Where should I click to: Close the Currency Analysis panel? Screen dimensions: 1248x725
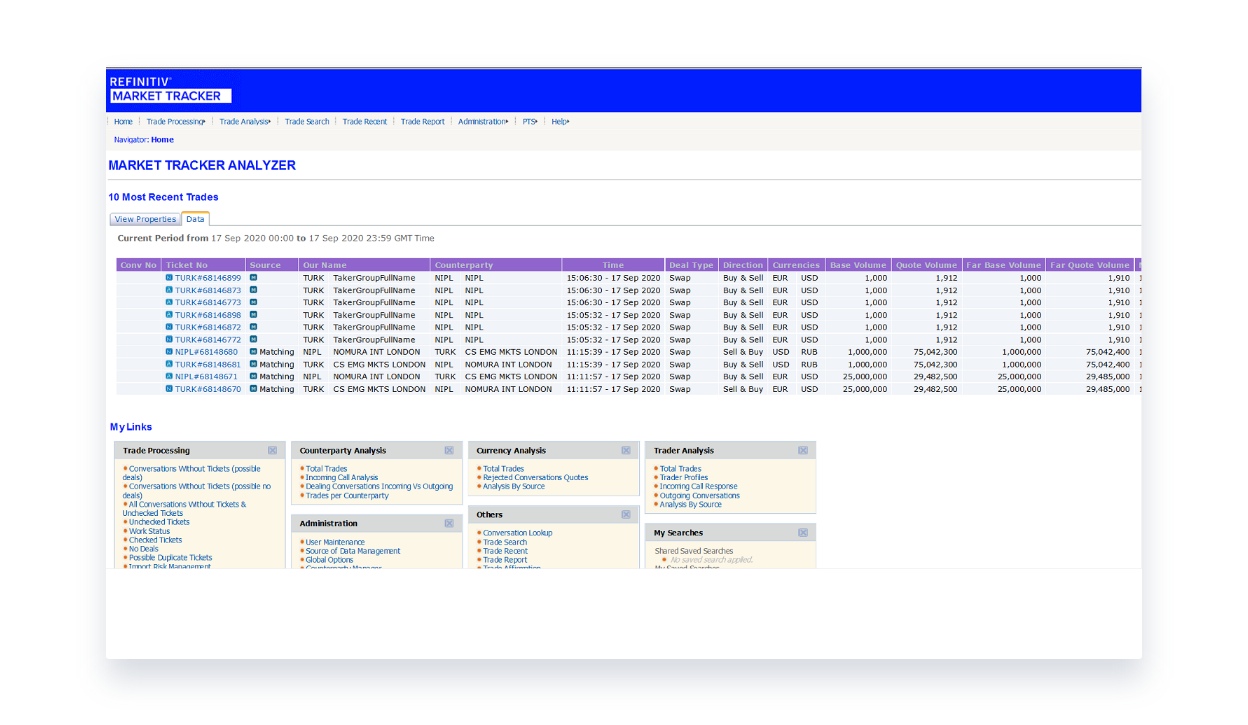point(626,451)
